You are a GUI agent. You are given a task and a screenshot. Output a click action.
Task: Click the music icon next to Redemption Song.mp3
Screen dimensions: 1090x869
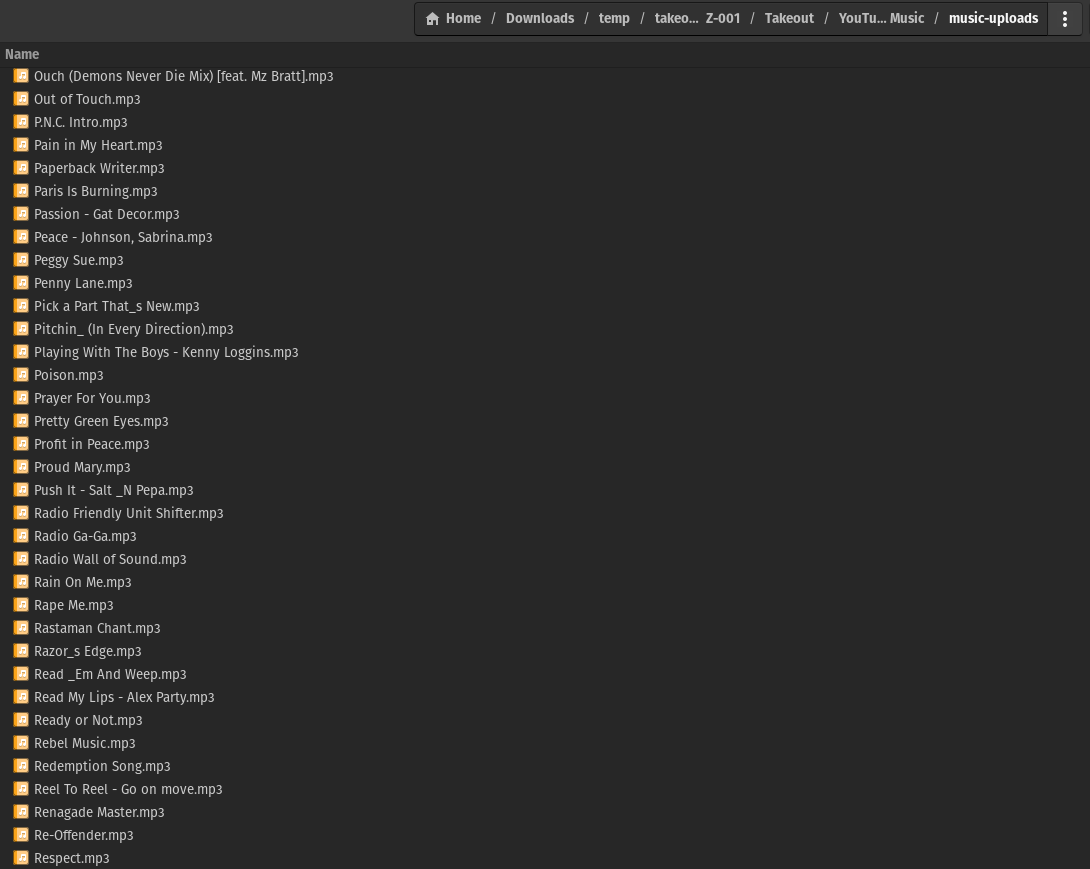[x=21, y=765]
